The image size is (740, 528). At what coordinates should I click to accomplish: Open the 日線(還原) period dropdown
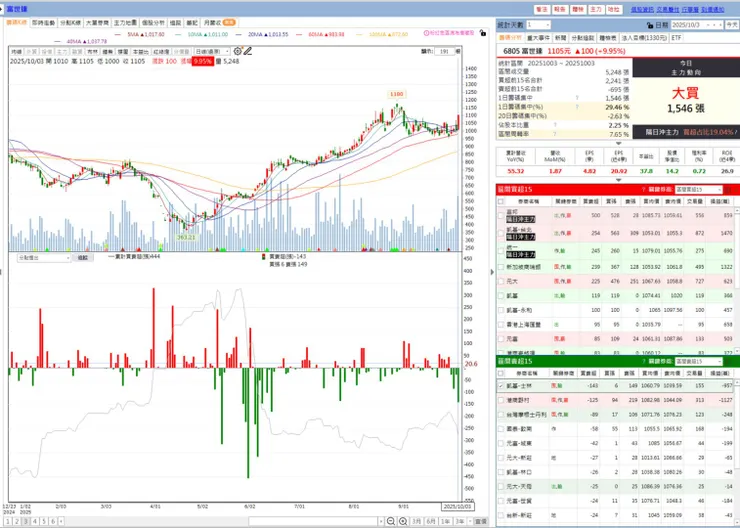pos(212,51)
